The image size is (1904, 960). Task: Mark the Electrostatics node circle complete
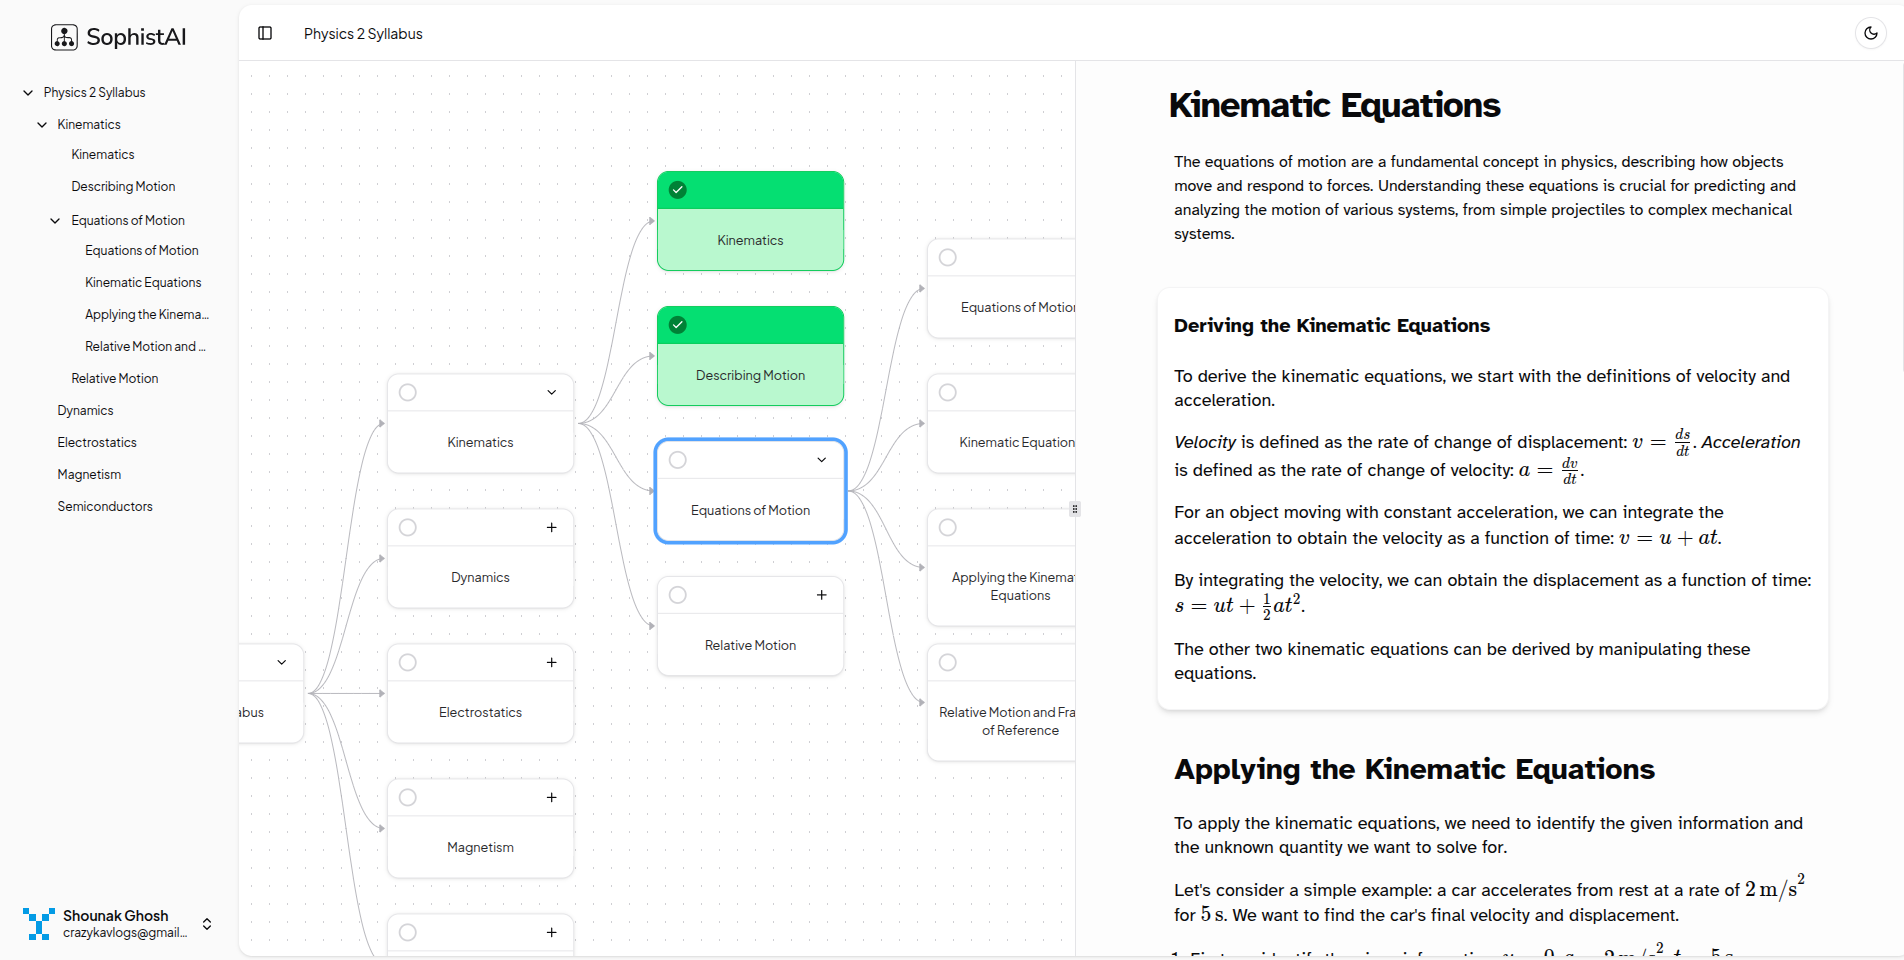pyautogui.click(x=408, y=662)
